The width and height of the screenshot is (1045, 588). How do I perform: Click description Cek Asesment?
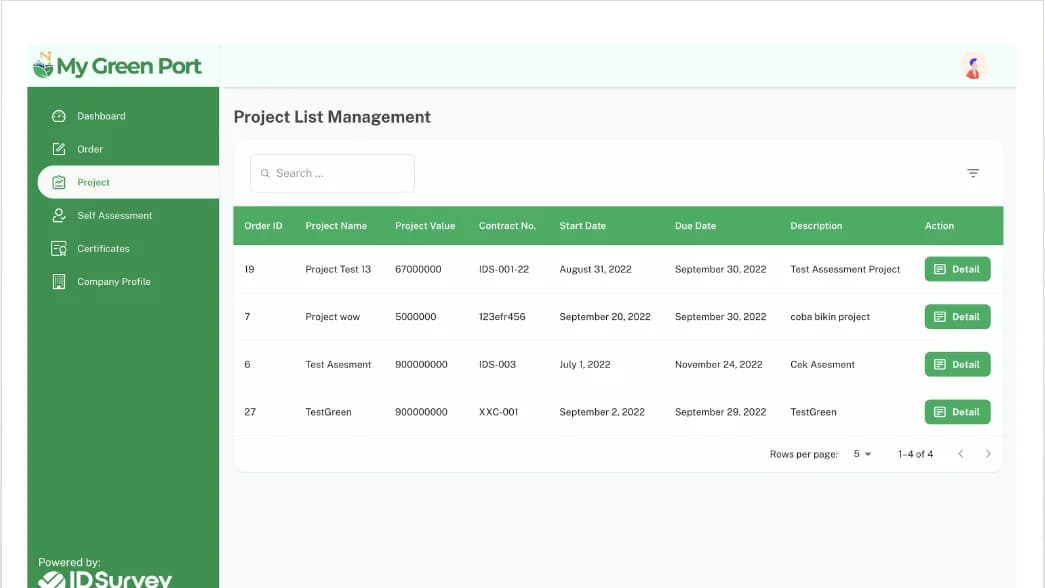[822, 365]
